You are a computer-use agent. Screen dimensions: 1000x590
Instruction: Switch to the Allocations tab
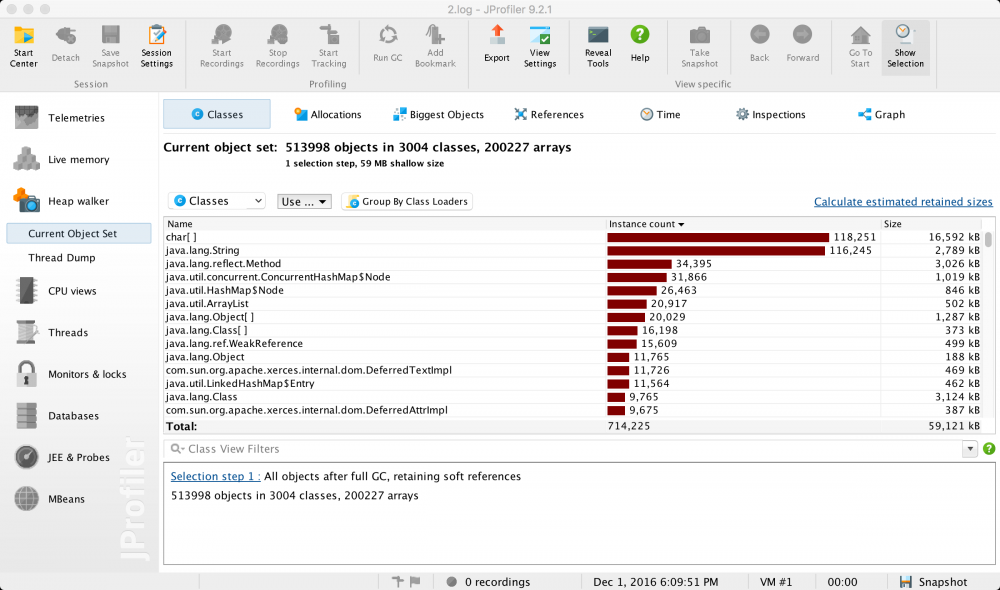tap(328, 114)
